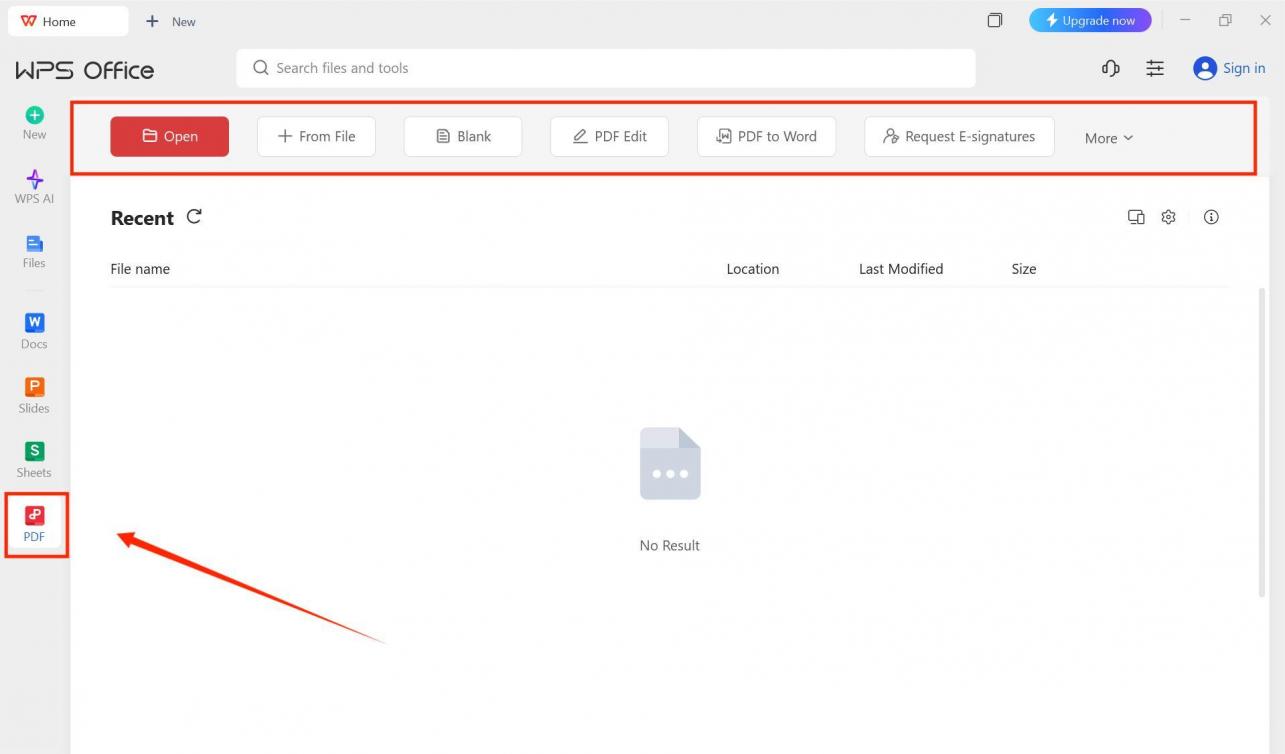Open the PDF Edit tool
1285x754 pixels.
pos(609,137)
